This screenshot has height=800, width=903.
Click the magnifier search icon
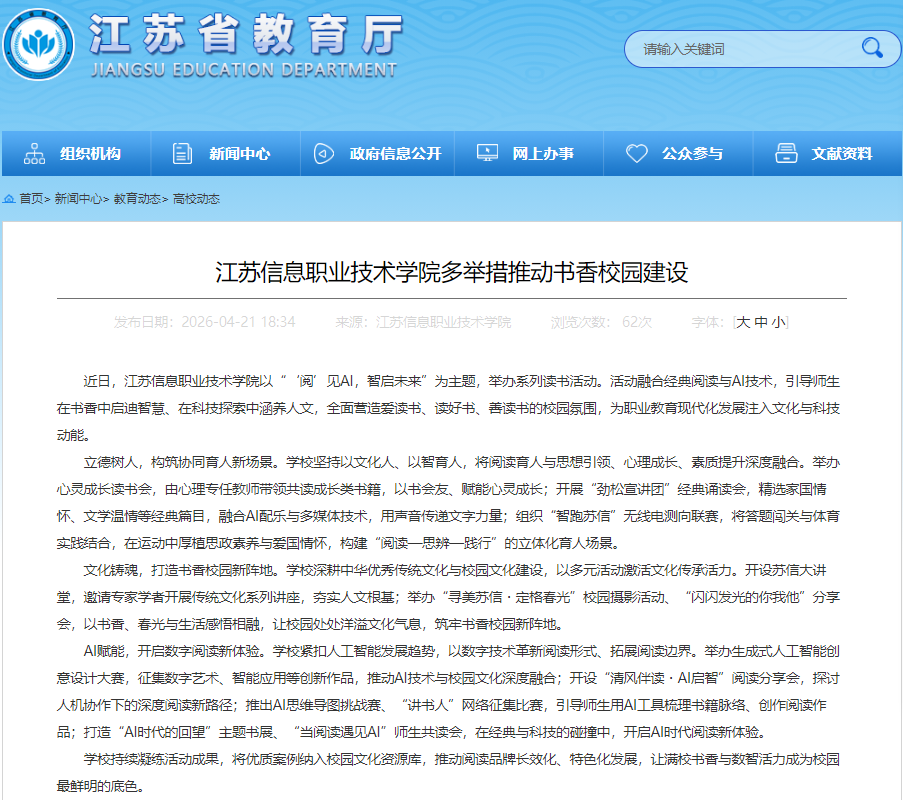[871, 47]
